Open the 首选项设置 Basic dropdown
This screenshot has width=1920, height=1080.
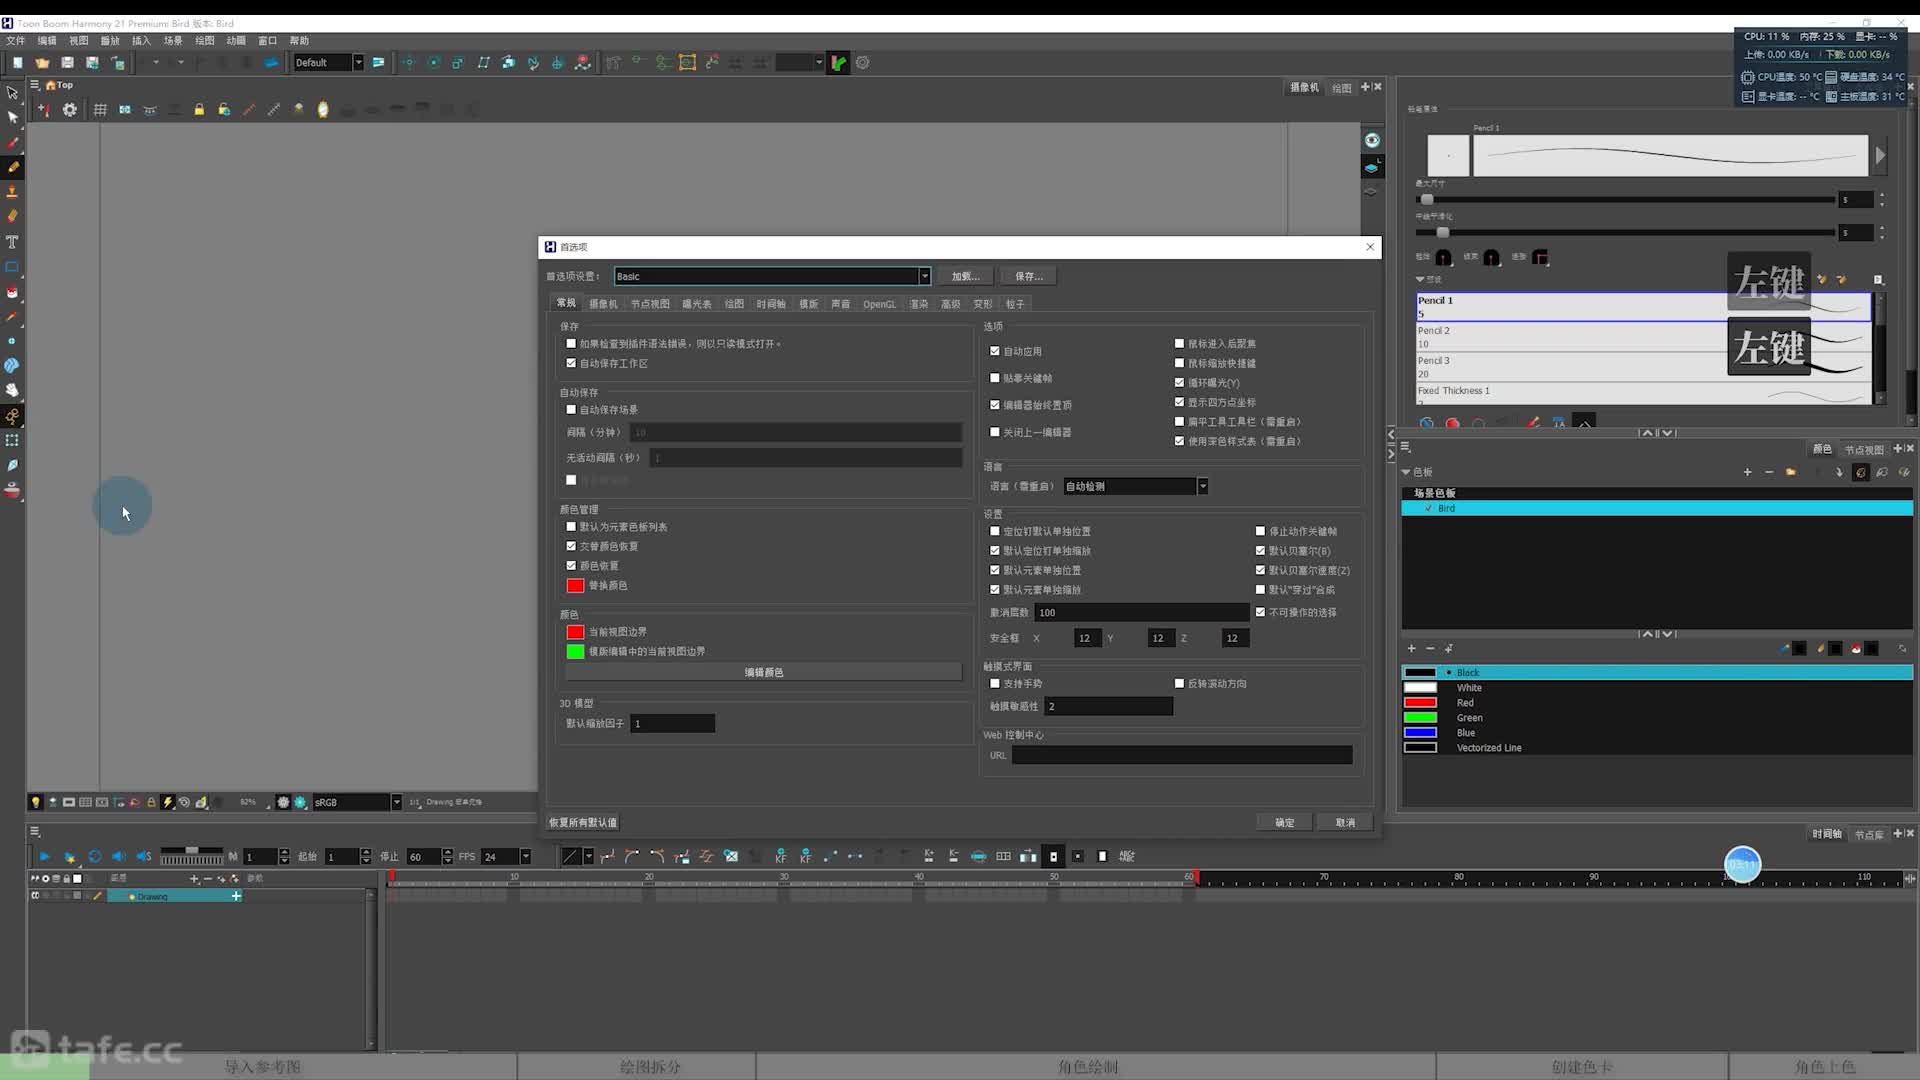772,276
